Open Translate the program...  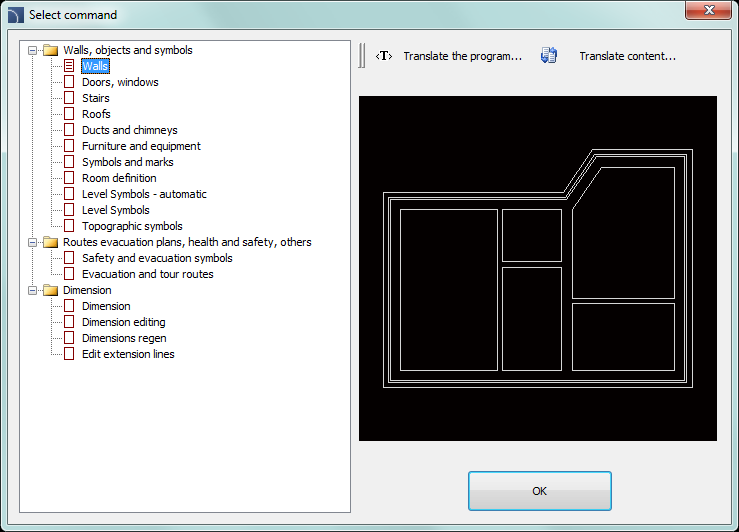point(462,56)
